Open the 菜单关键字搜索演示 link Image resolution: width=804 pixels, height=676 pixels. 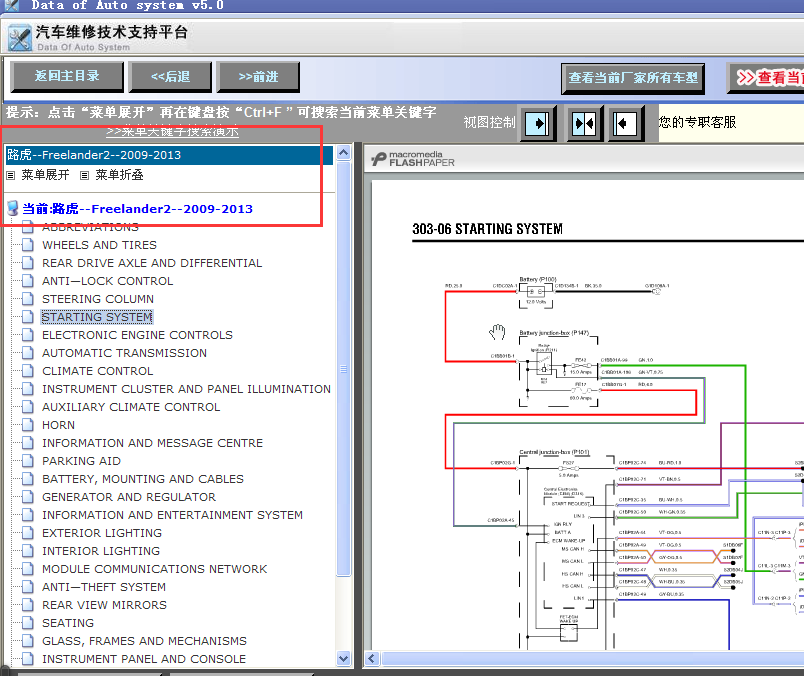pos(172,131)
